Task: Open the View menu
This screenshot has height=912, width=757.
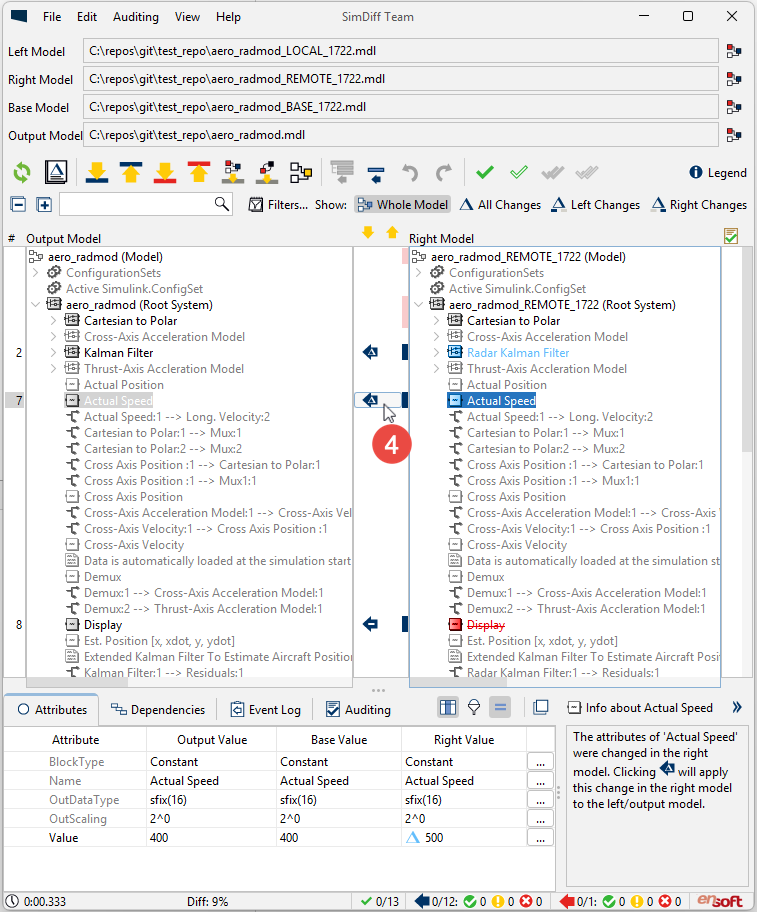Action: pos(187,17)
